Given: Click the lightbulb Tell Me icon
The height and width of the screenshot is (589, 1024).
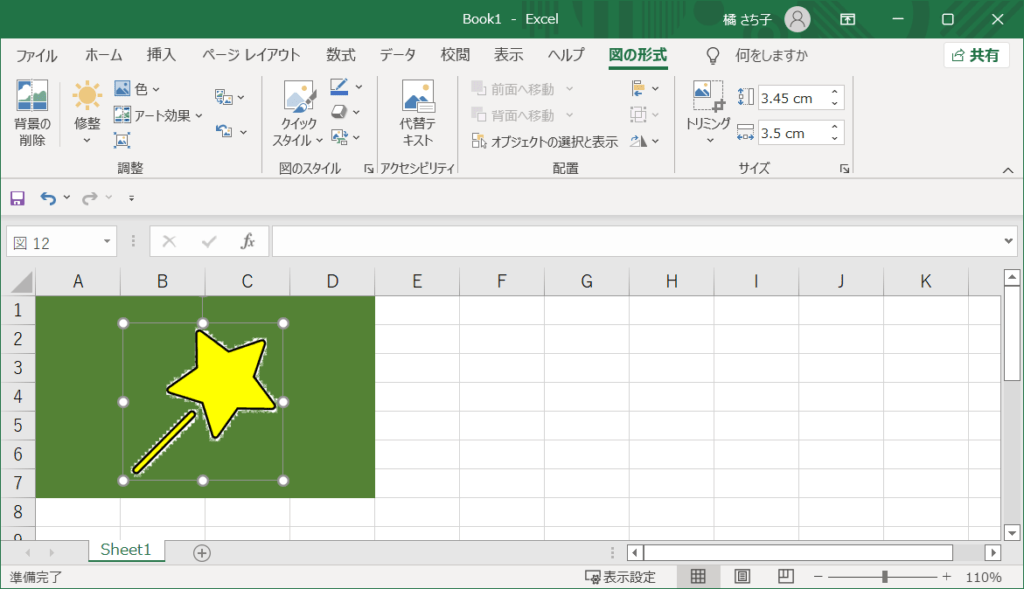Looking at the screenshot, I should coord(713,56).
